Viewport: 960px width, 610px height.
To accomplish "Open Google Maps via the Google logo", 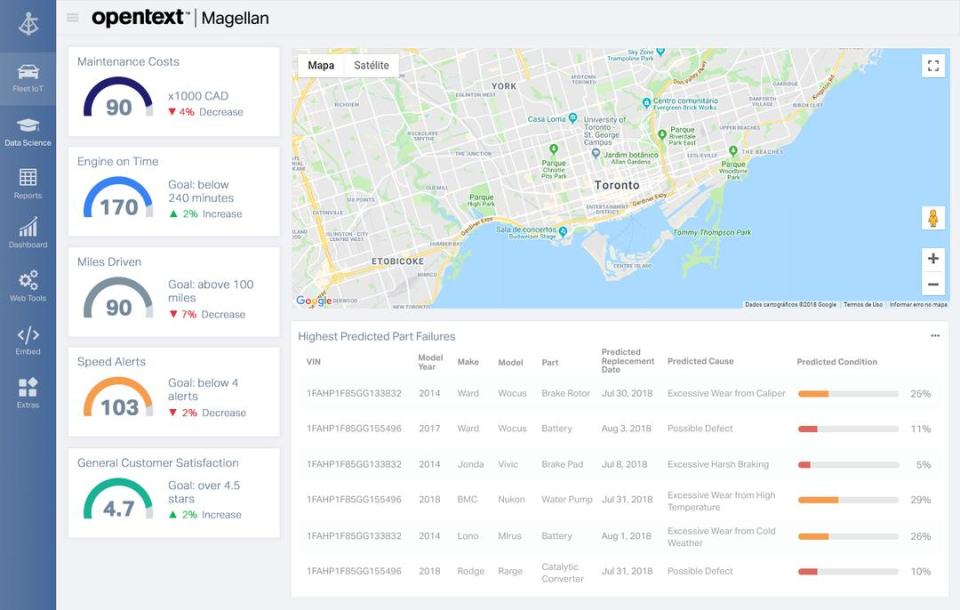I will pyautogui.click(x=314, y=300).
